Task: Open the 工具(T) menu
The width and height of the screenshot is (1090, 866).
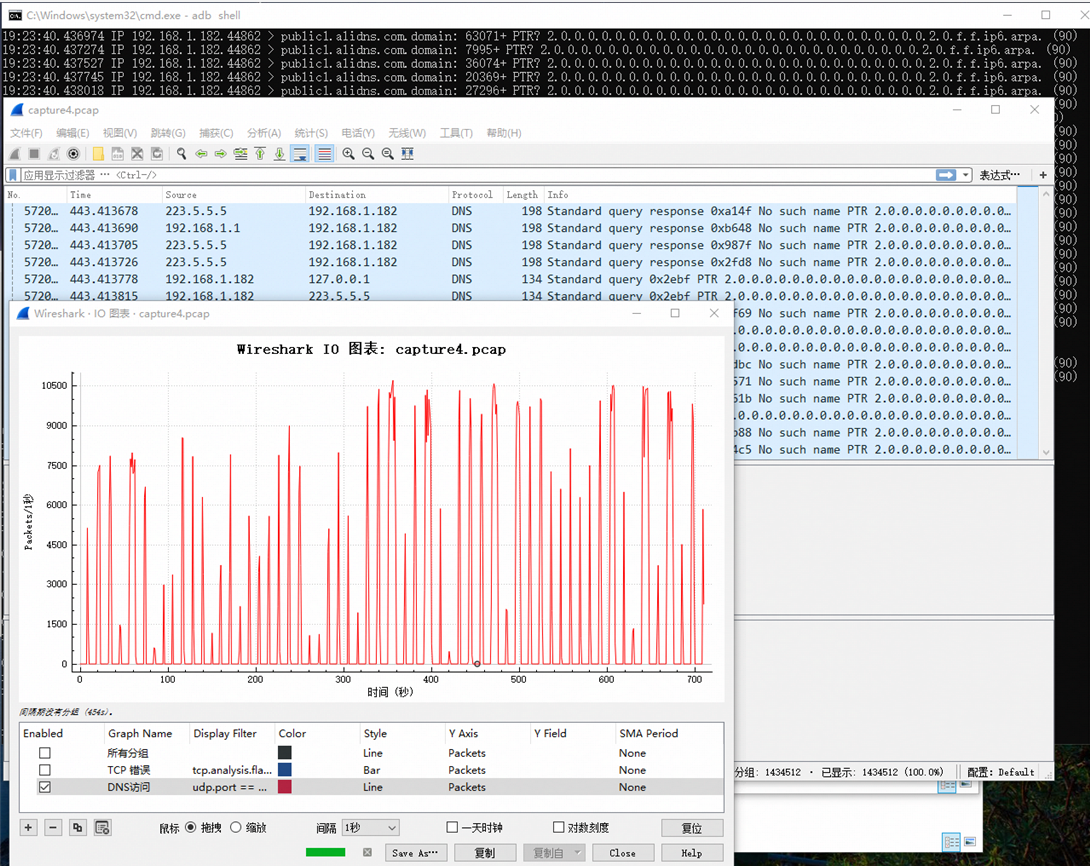Action: [456, 133]
